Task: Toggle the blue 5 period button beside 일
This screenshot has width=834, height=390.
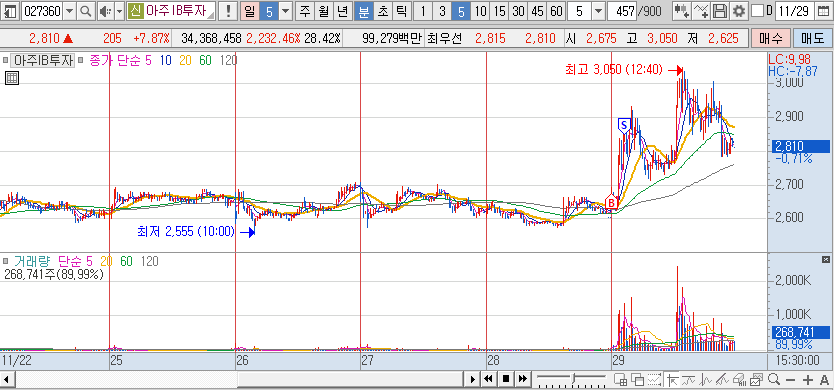Action: (x=269, y=11)
